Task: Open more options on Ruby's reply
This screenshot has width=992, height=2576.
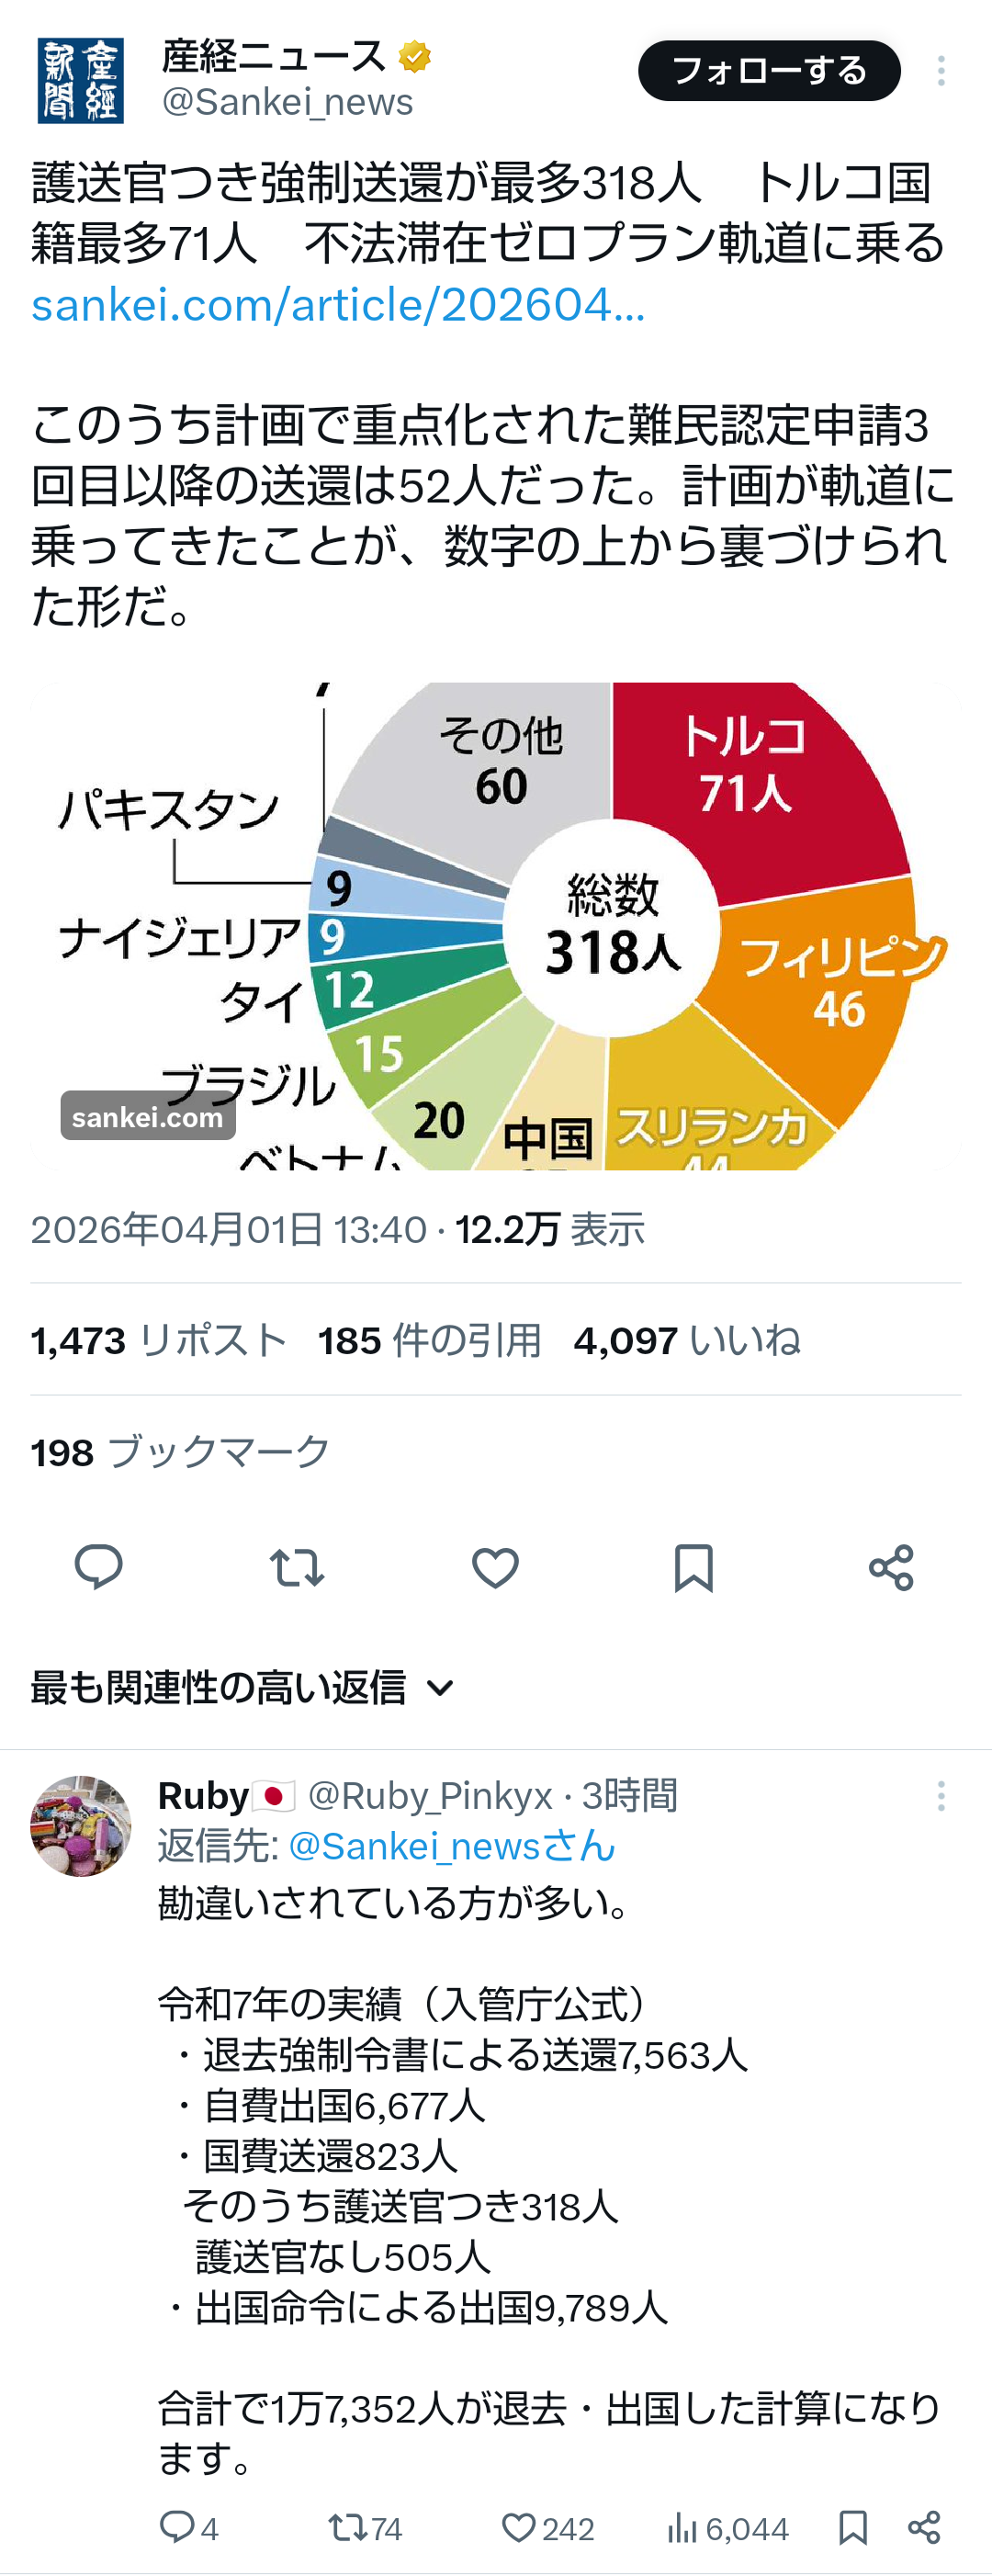Action: click(940, 1796)
